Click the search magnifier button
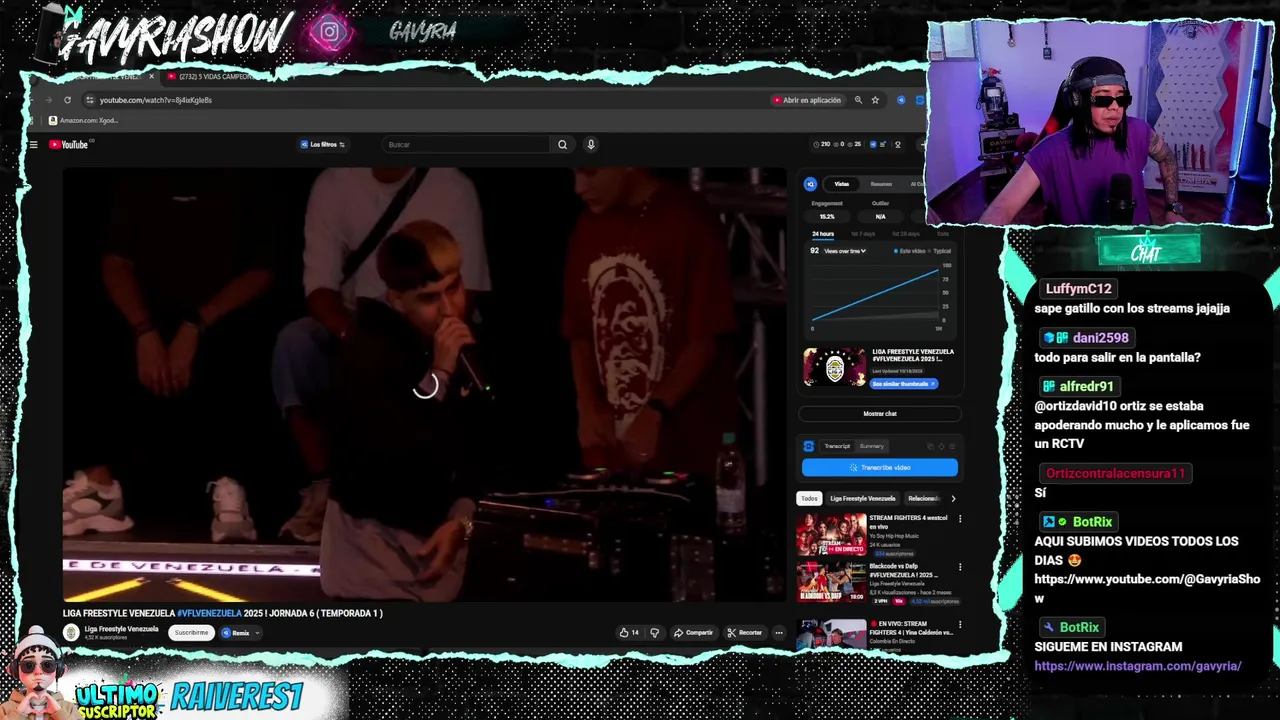1280x720 pixels. (562, 145)
